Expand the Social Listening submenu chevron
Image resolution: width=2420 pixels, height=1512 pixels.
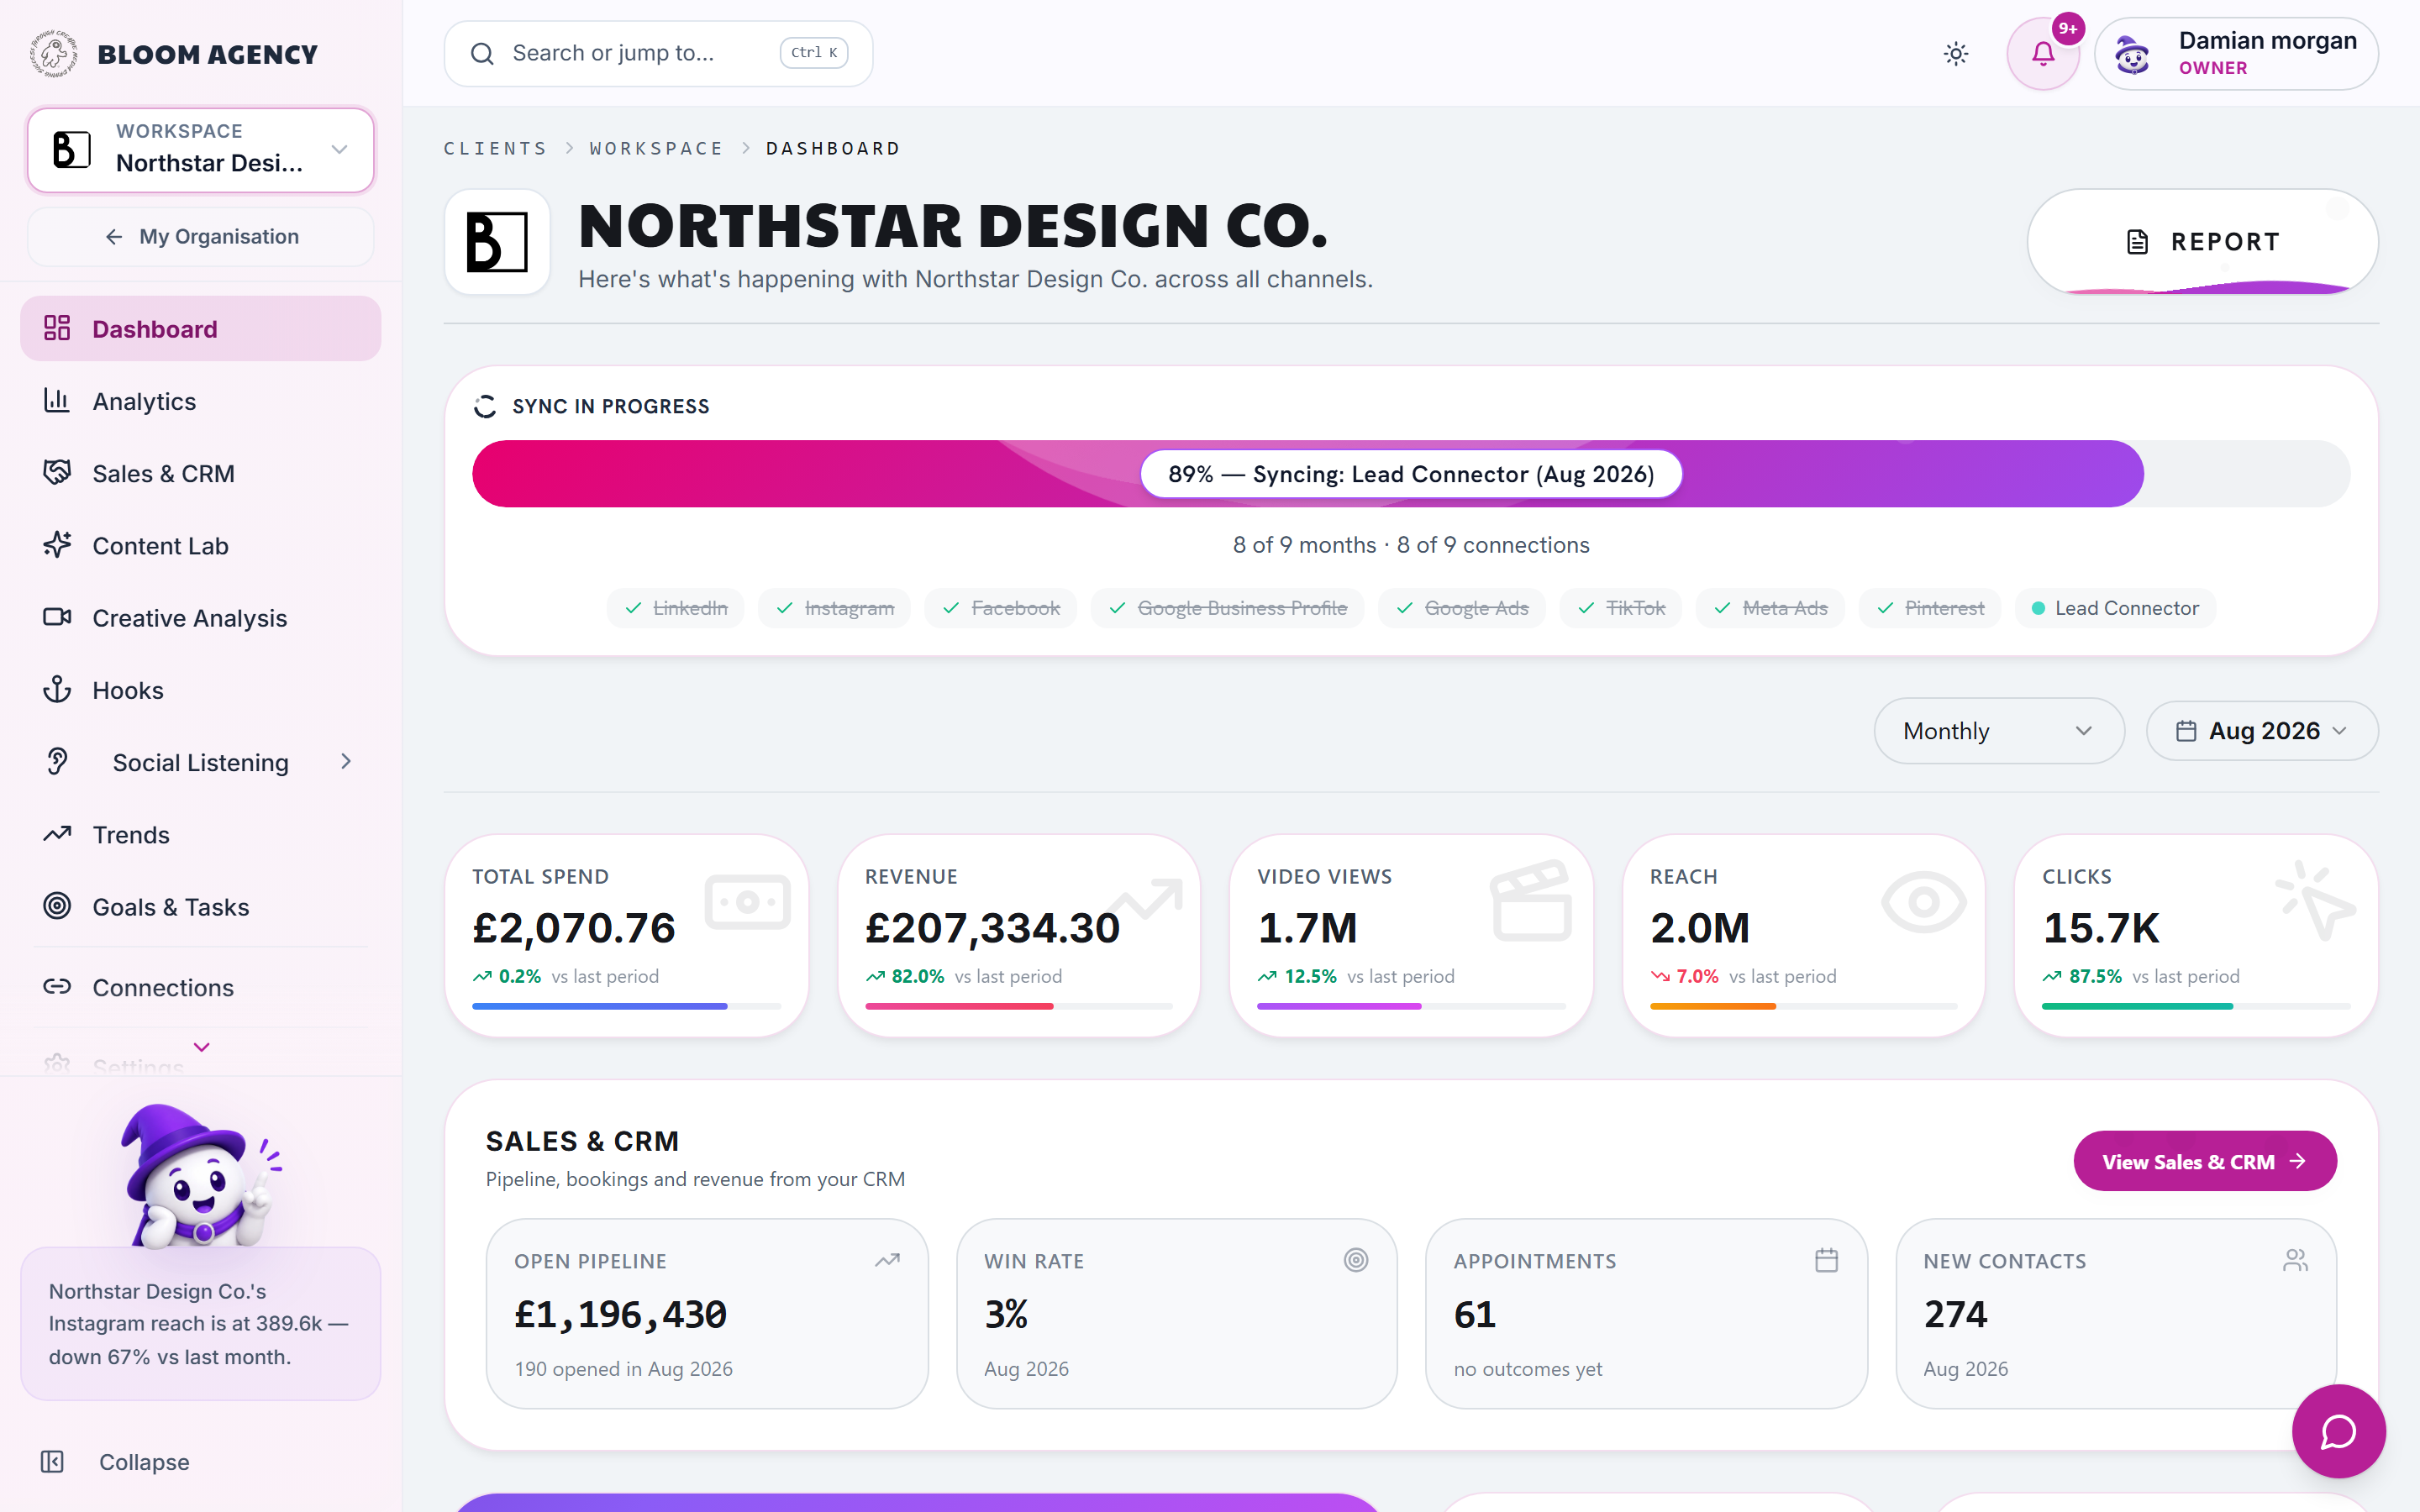[x=346, y=762]
